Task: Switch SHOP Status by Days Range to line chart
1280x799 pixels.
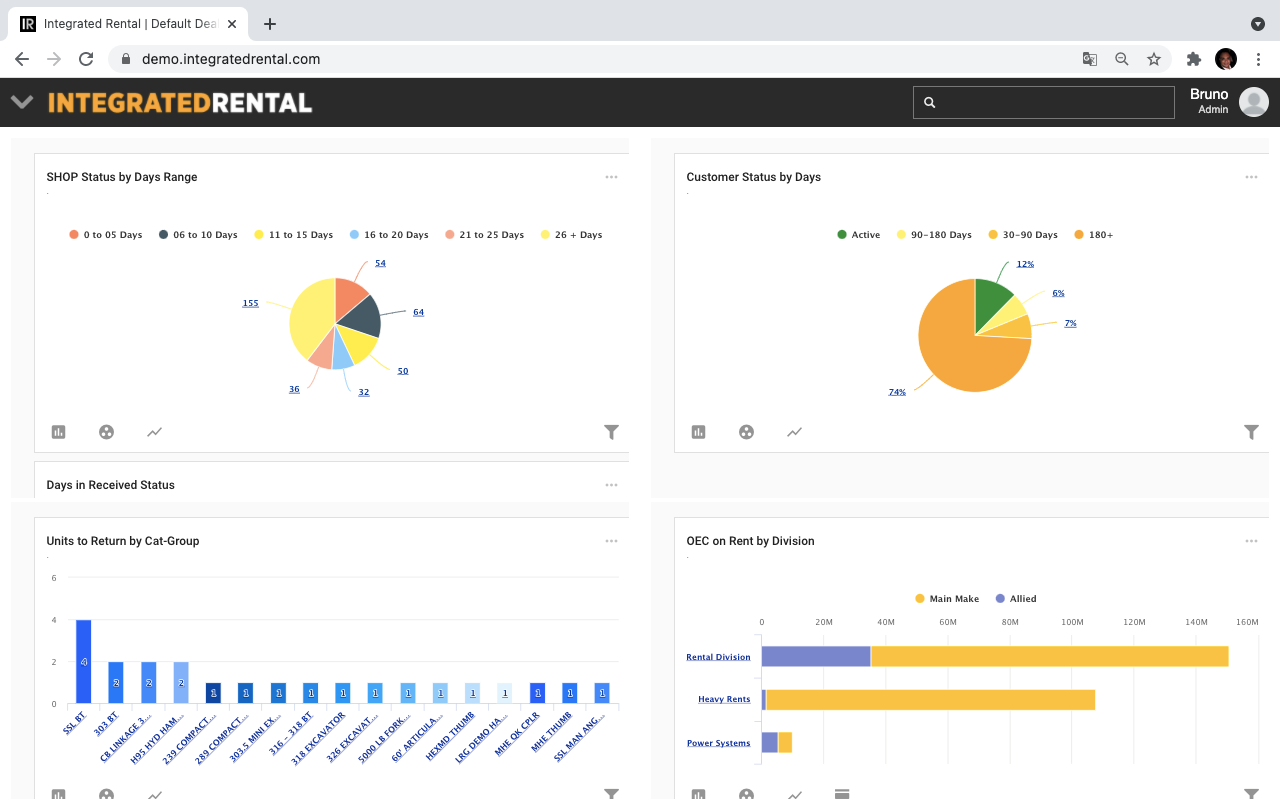Action: (154, 432)
